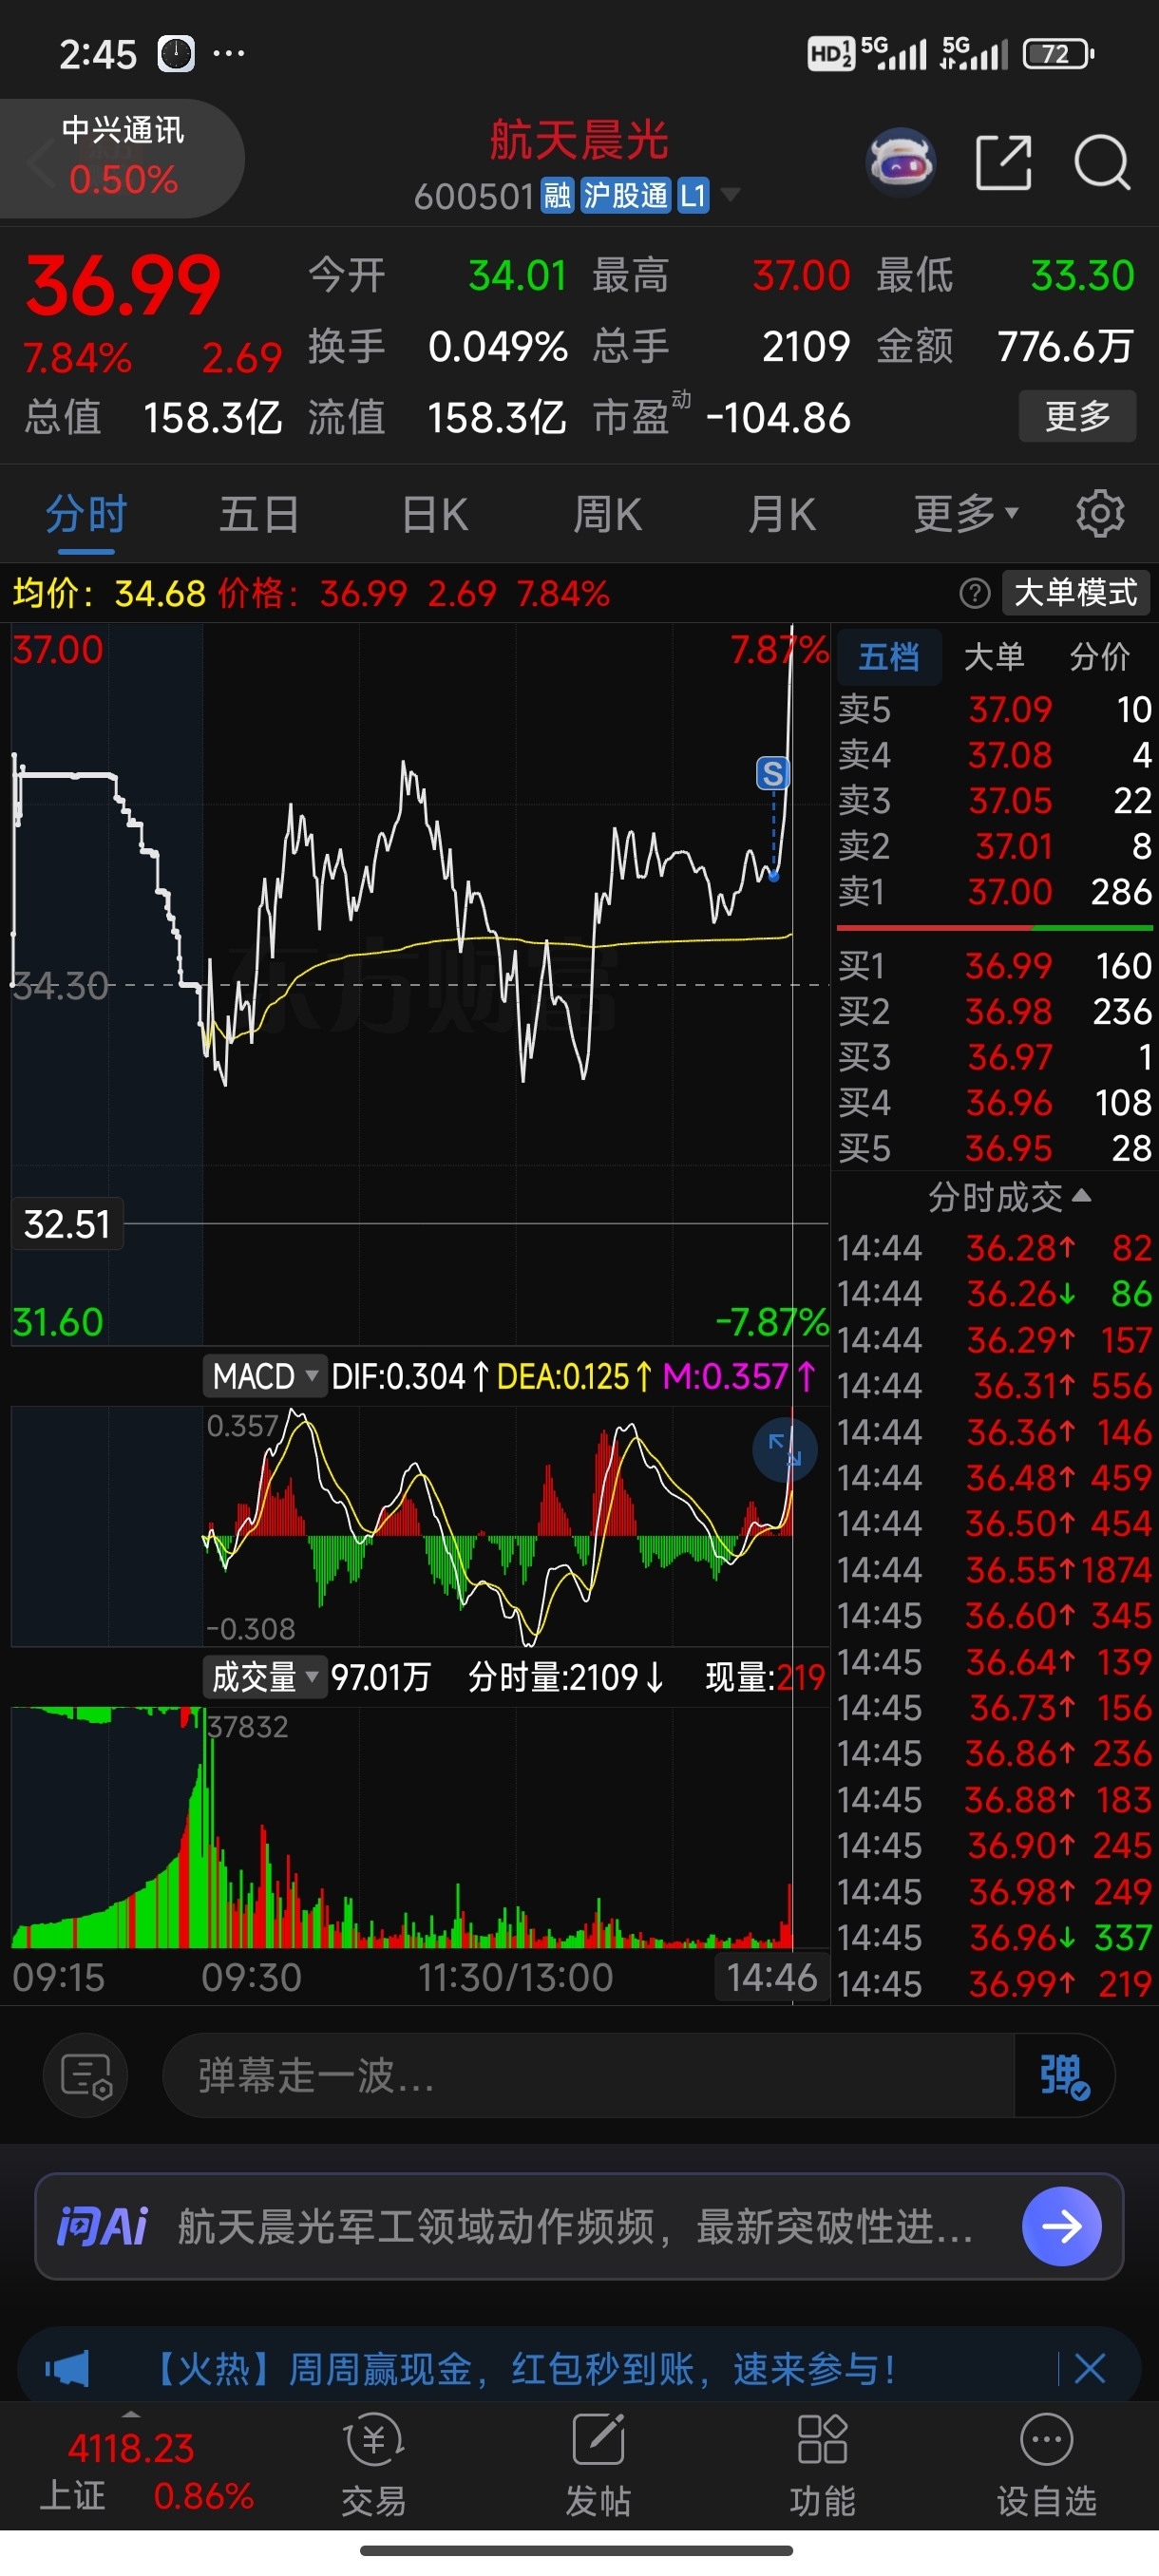Tap 设自选 add to watchlist icon
The image size is (1159, 2576).
tap(1046, 2464)
